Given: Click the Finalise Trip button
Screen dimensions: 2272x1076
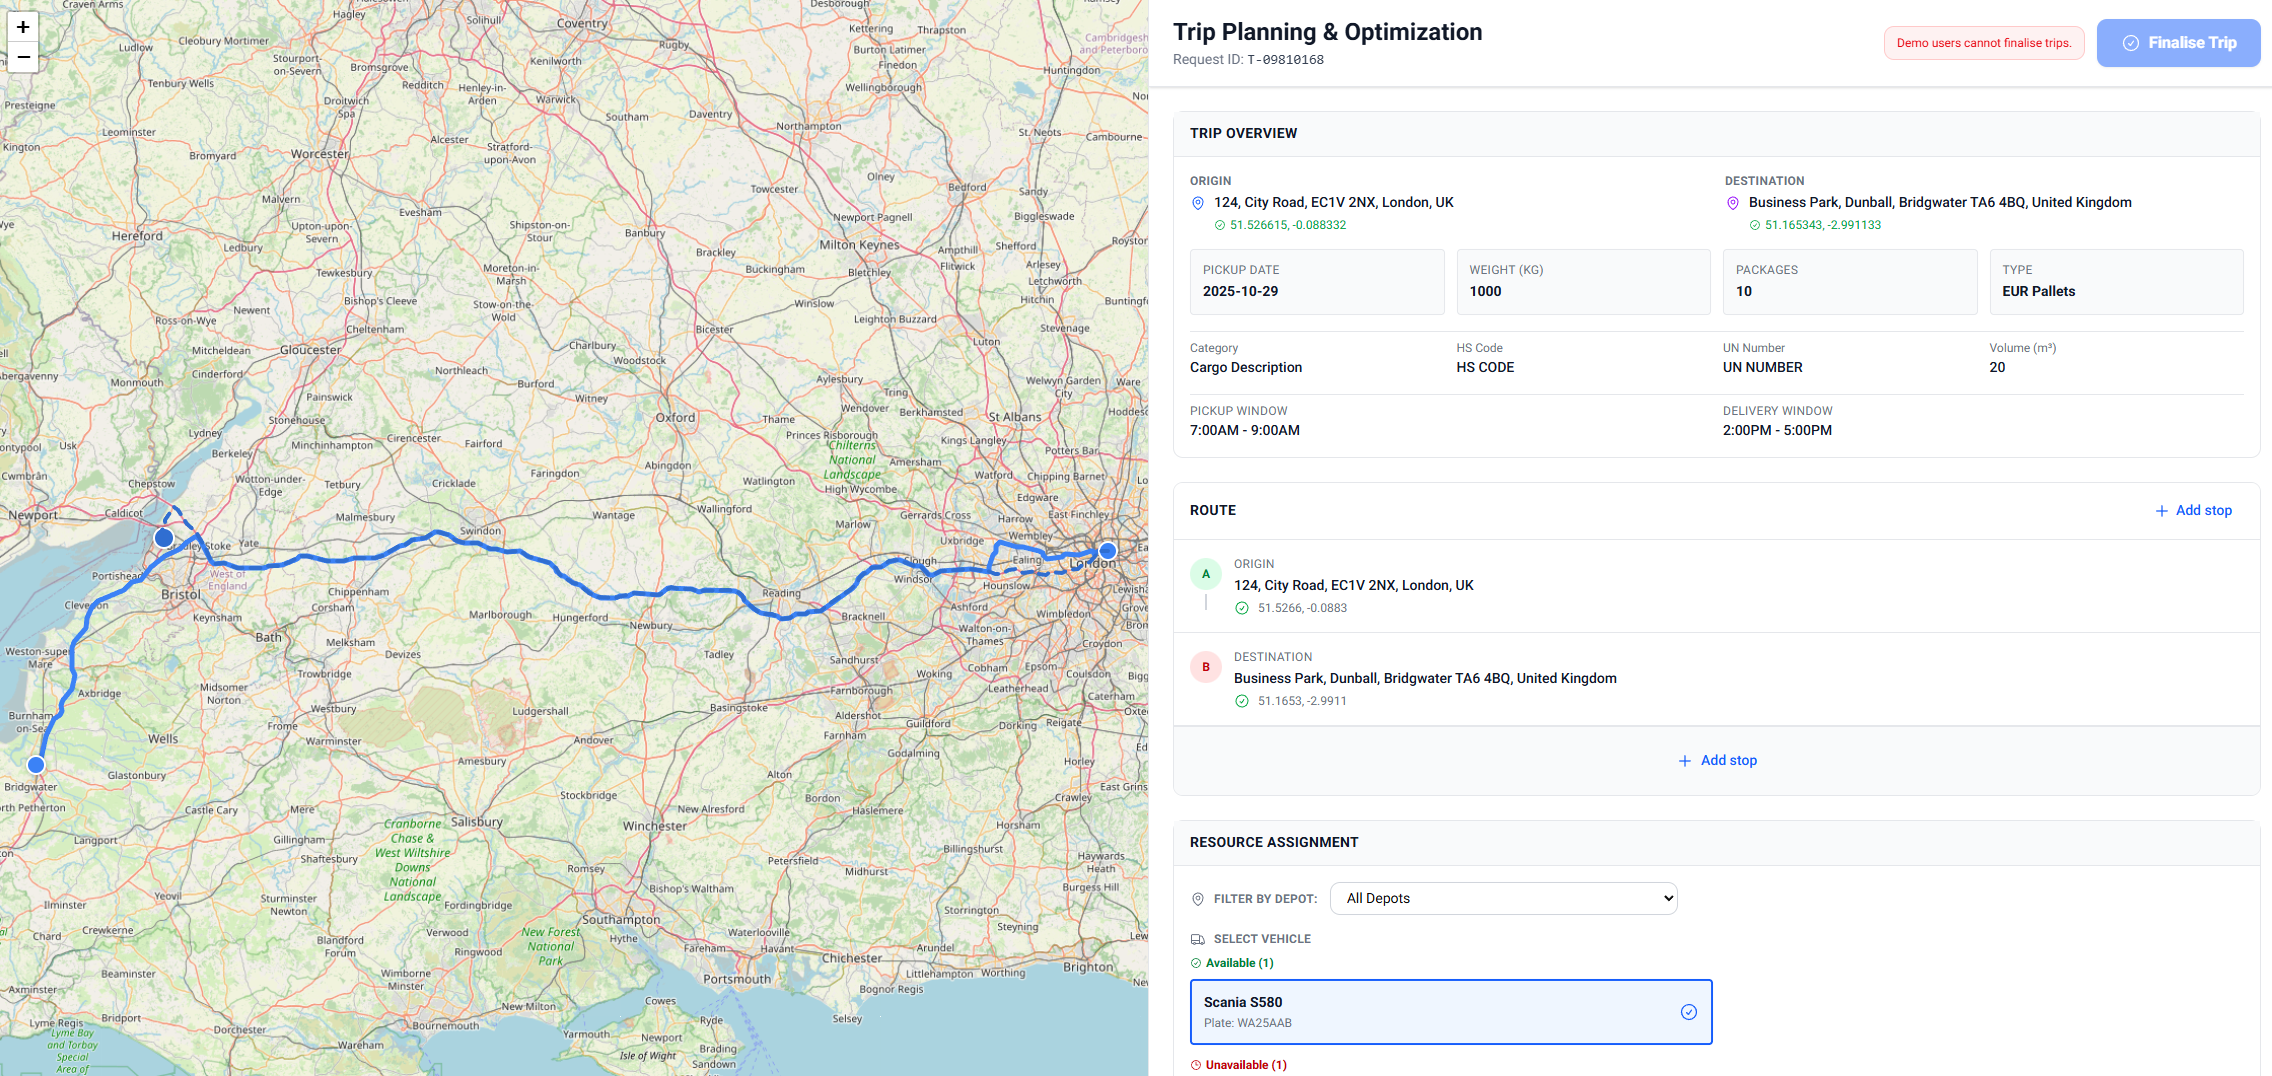Looking at the screenshot, I should click(x=2178, y=42).
